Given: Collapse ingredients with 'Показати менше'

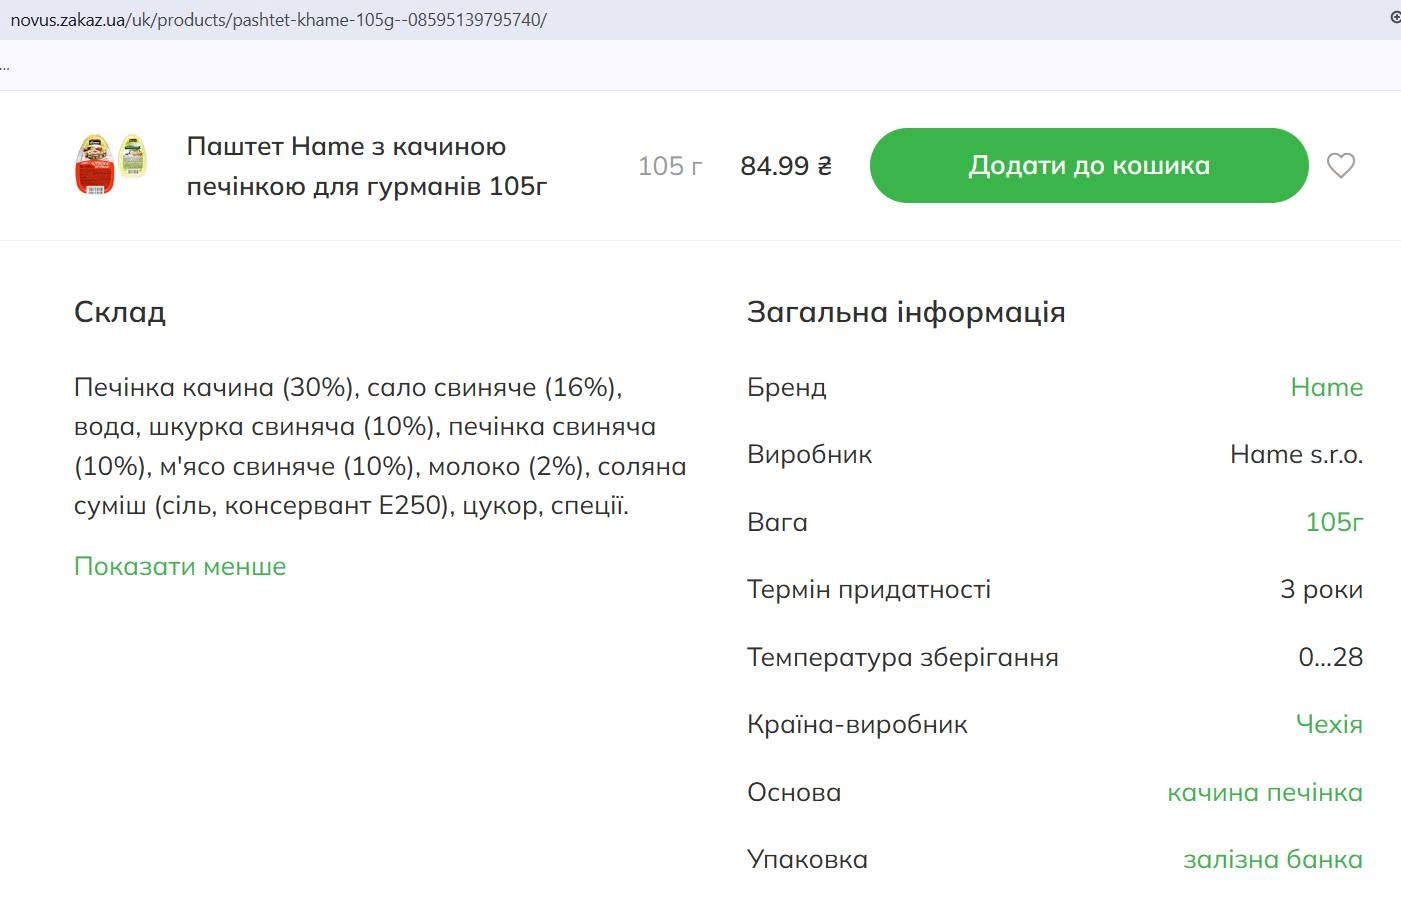Looking at the screenshot, I should coord(180,566).
